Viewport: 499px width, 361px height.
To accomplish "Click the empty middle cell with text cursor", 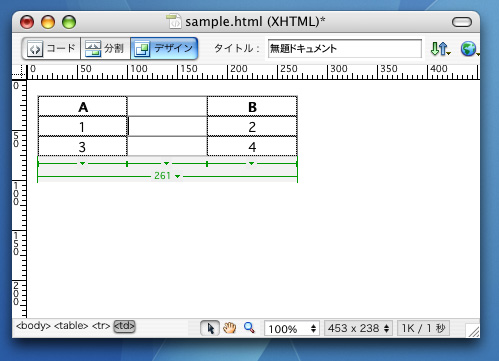I will point(167,126).
